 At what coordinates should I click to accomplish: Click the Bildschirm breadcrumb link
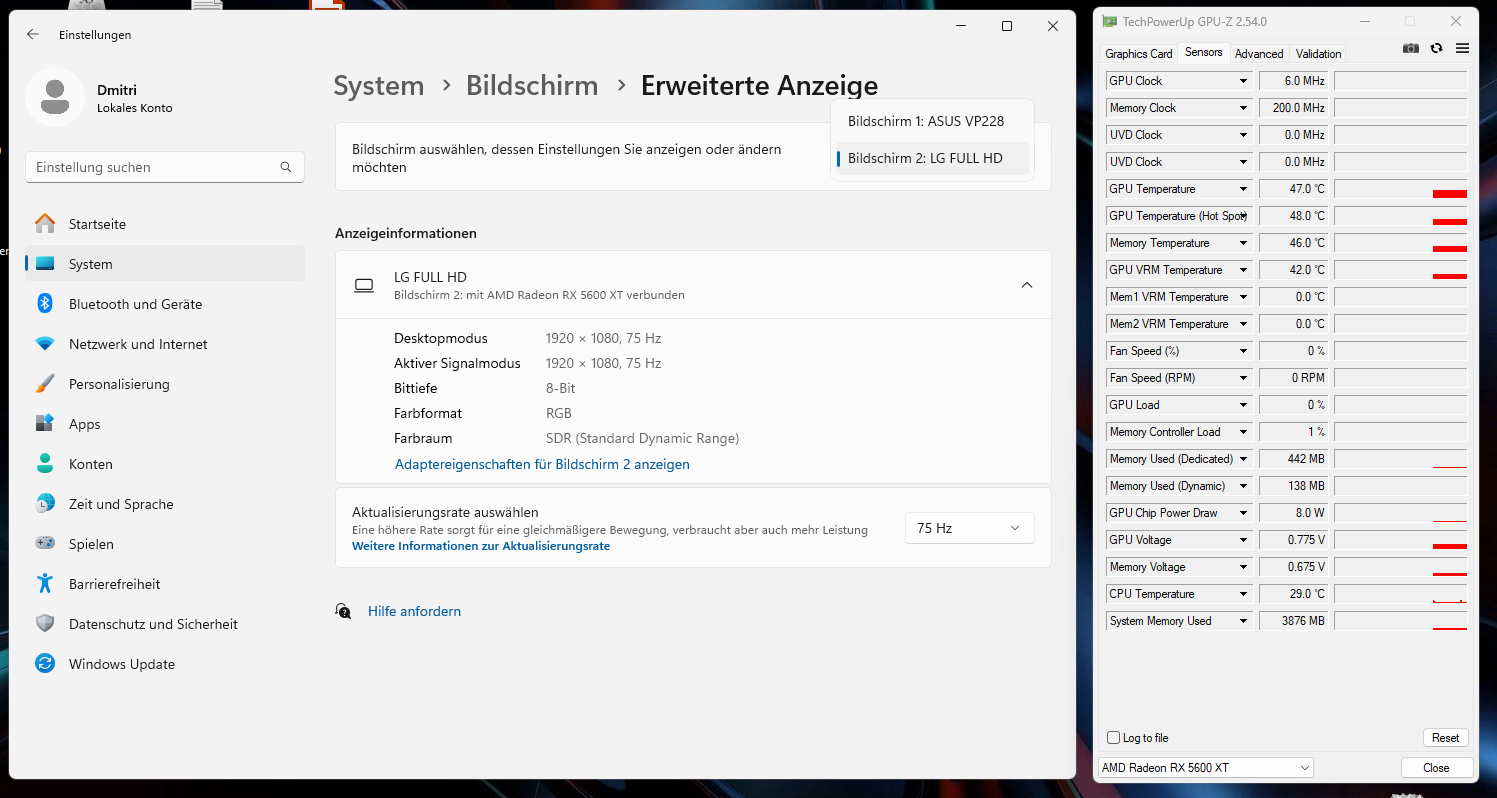532,86
